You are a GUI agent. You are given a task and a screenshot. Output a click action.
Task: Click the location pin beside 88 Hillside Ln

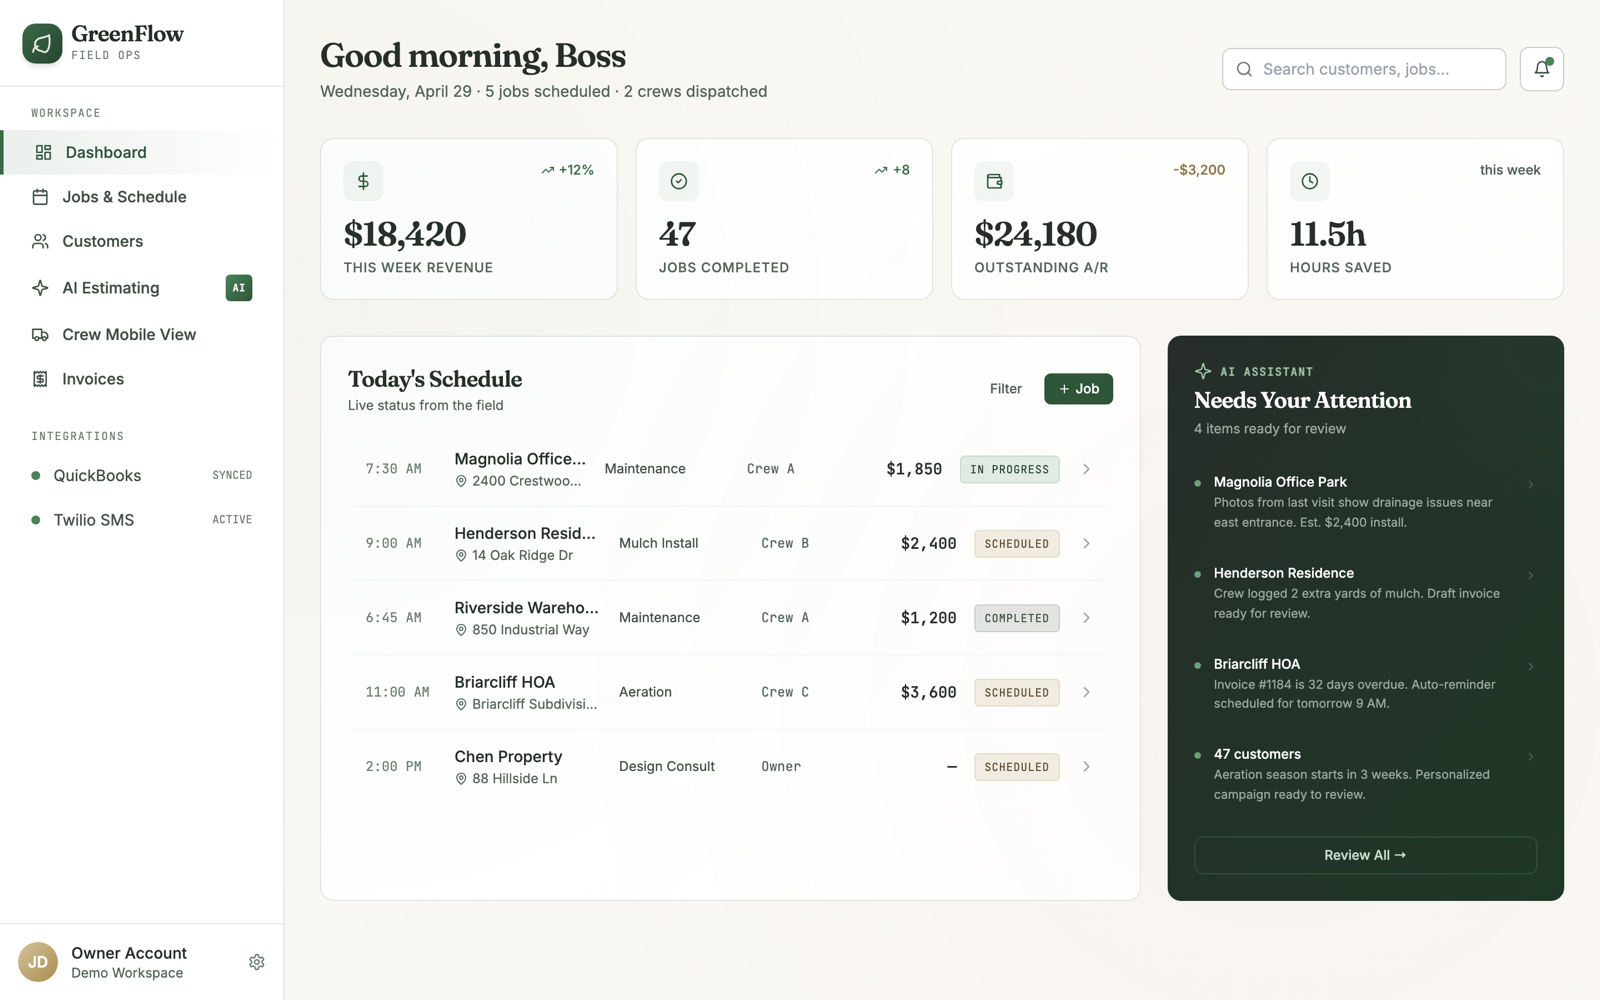(461, 779)
